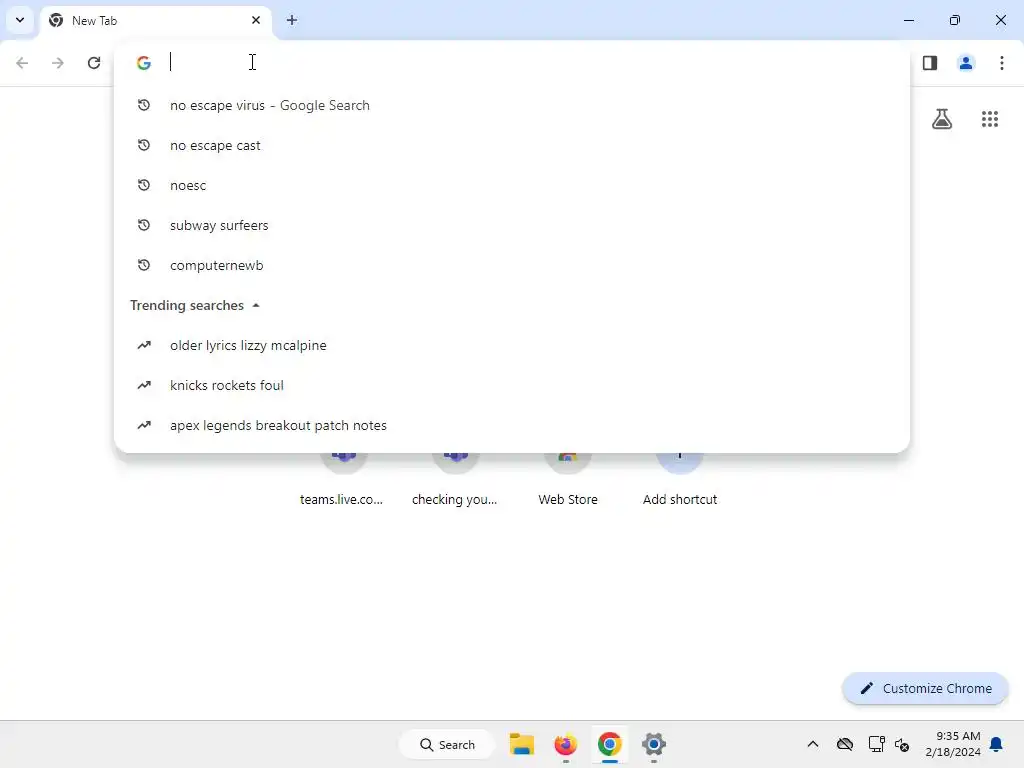Click the Chrome taskbar icon
Viewport: 1024px width, 768px height.
609,744
